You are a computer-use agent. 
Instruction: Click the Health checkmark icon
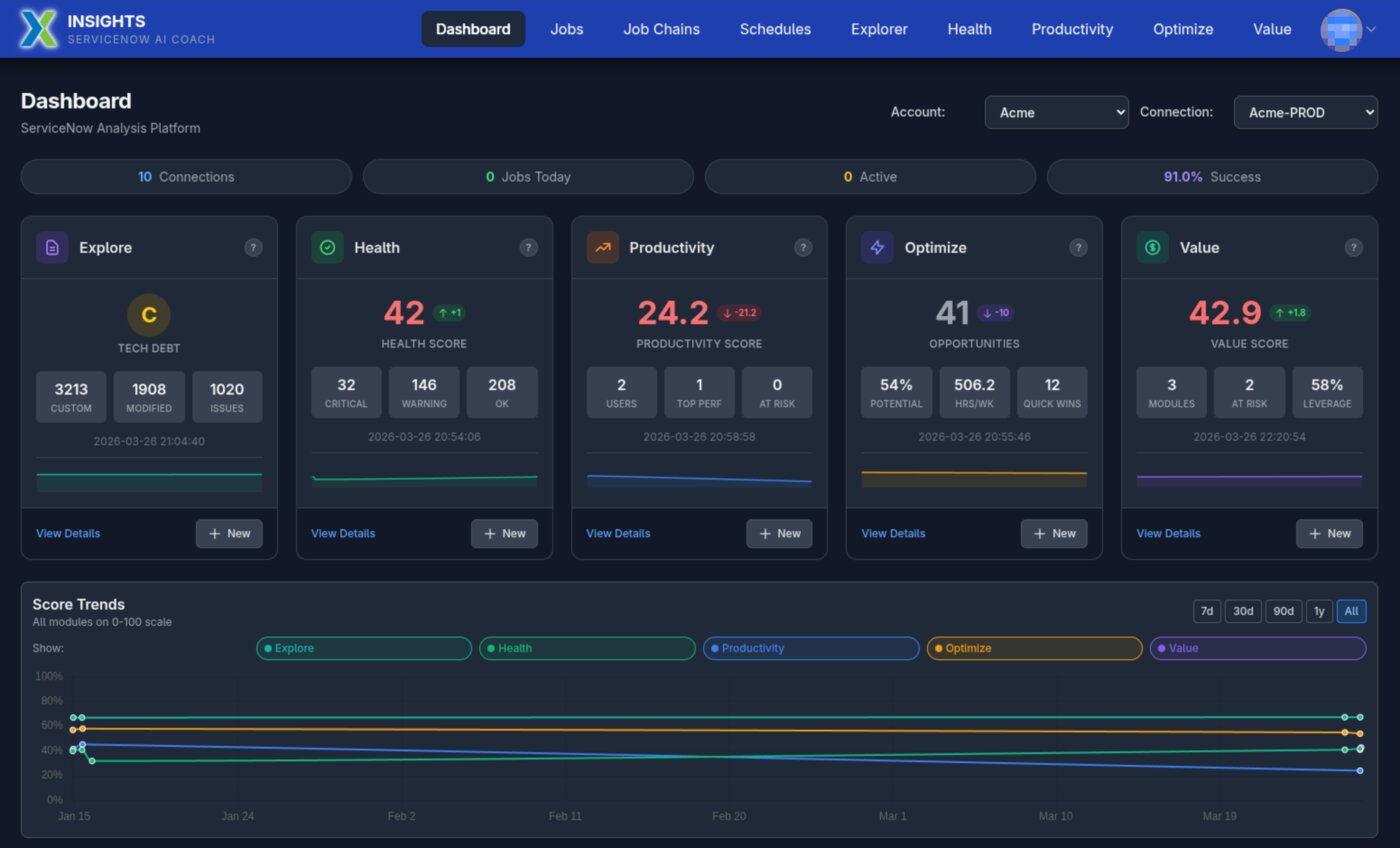coord(327,247)
